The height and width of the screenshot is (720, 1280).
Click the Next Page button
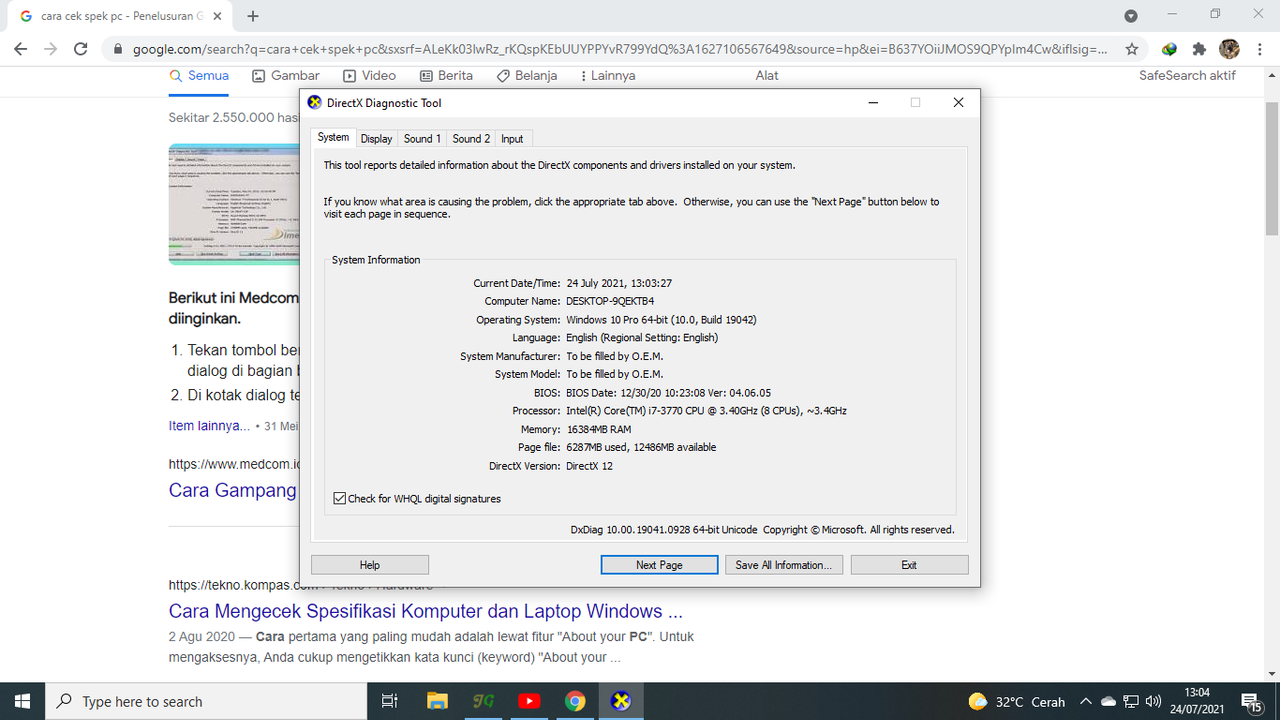point(659,565)
